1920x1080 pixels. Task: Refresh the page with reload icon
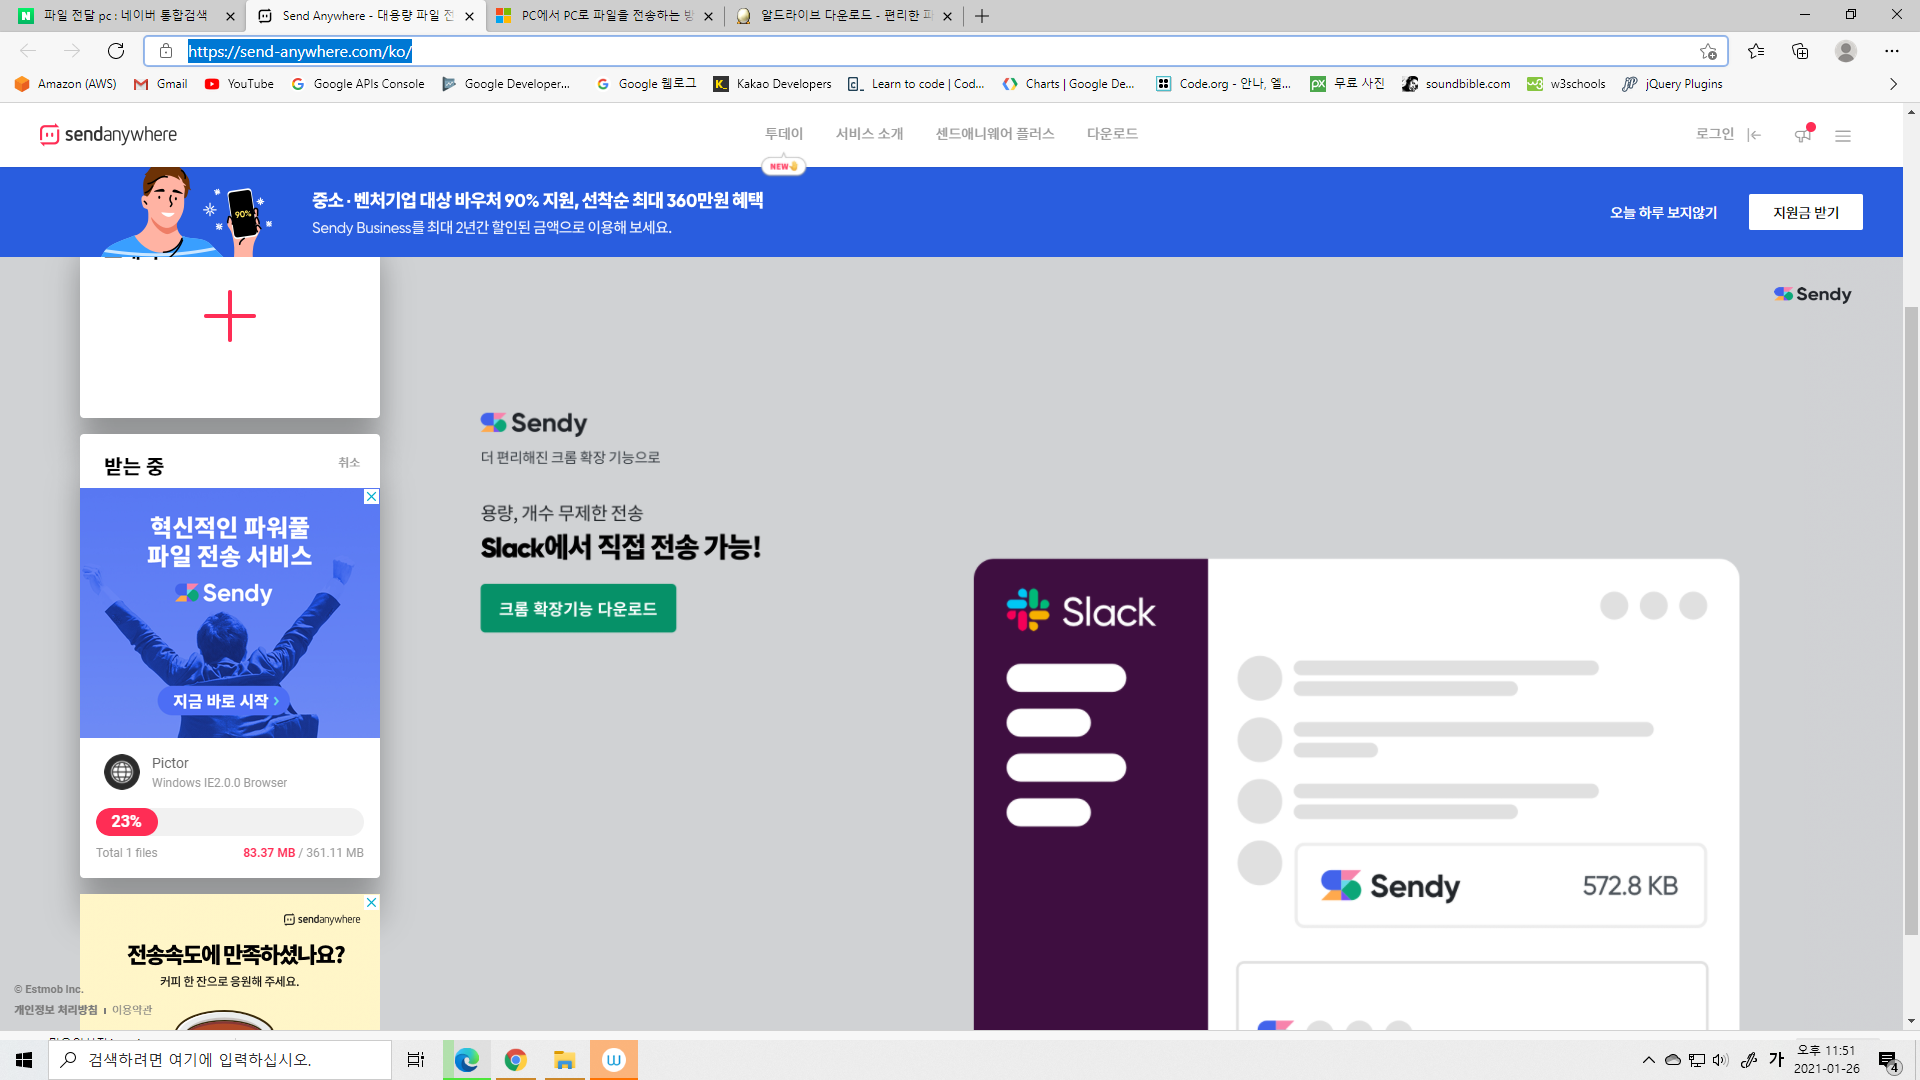116,51
